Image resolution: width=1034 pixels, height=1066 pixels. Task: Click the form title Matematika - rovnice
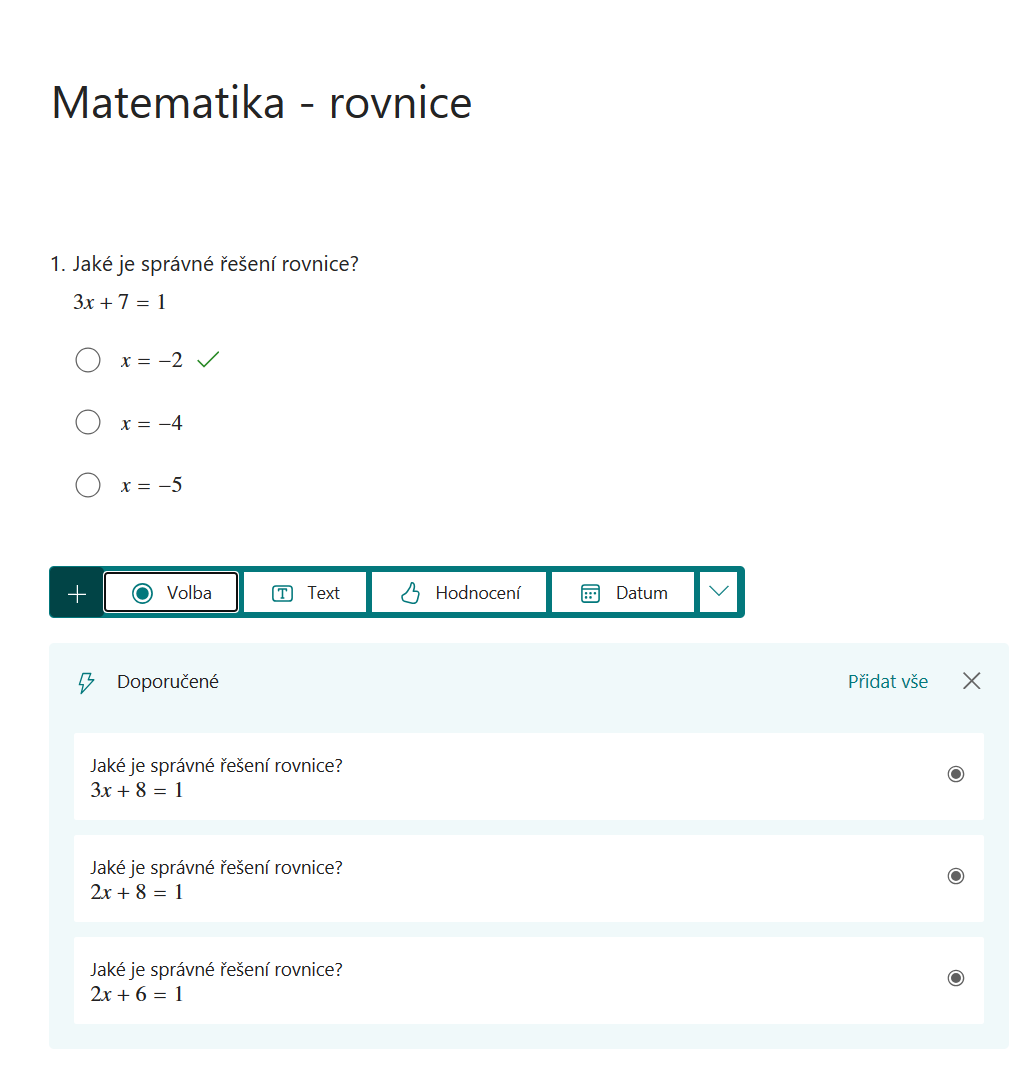point(262,103)
